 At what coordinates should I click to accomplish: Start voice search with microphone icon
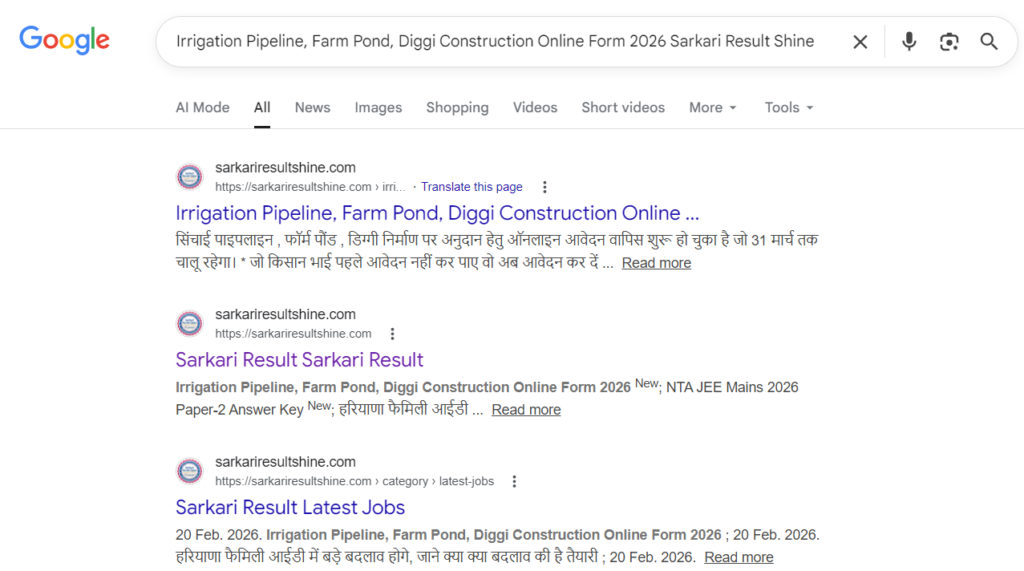click(x=909, y=41)
